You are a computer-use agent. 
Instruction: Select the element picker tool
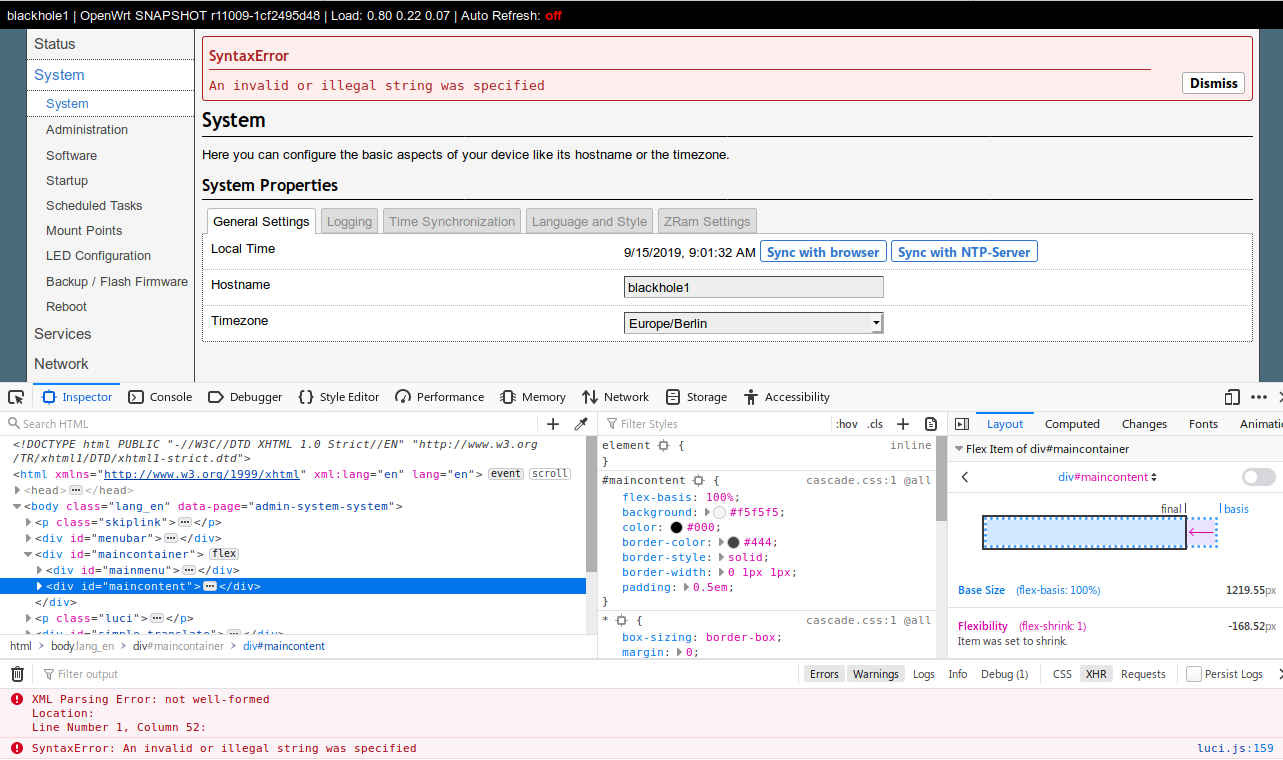coord(16,397)
